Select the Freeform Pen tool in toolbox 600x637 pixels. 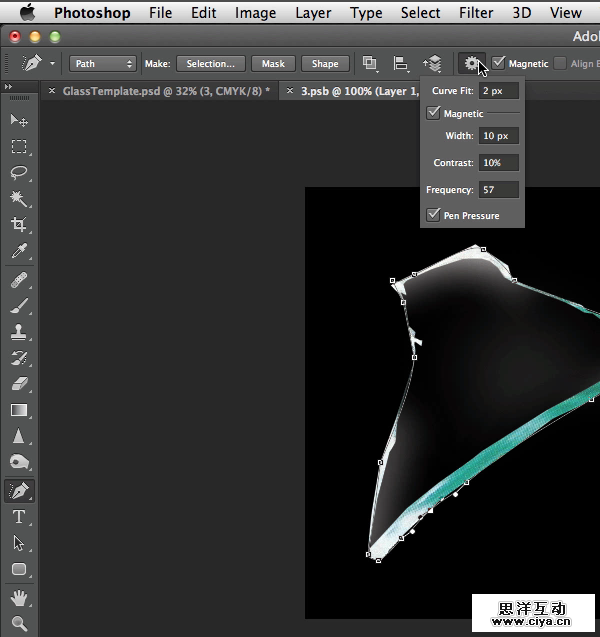(x=19, y=491)
